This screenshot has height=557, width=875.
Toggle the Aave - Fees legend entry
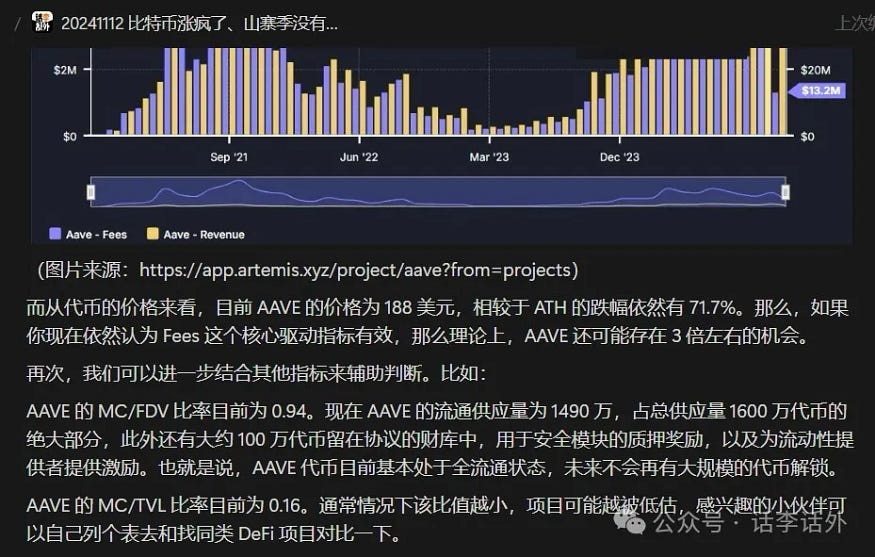pyautogui.click(x=88, y=234)
